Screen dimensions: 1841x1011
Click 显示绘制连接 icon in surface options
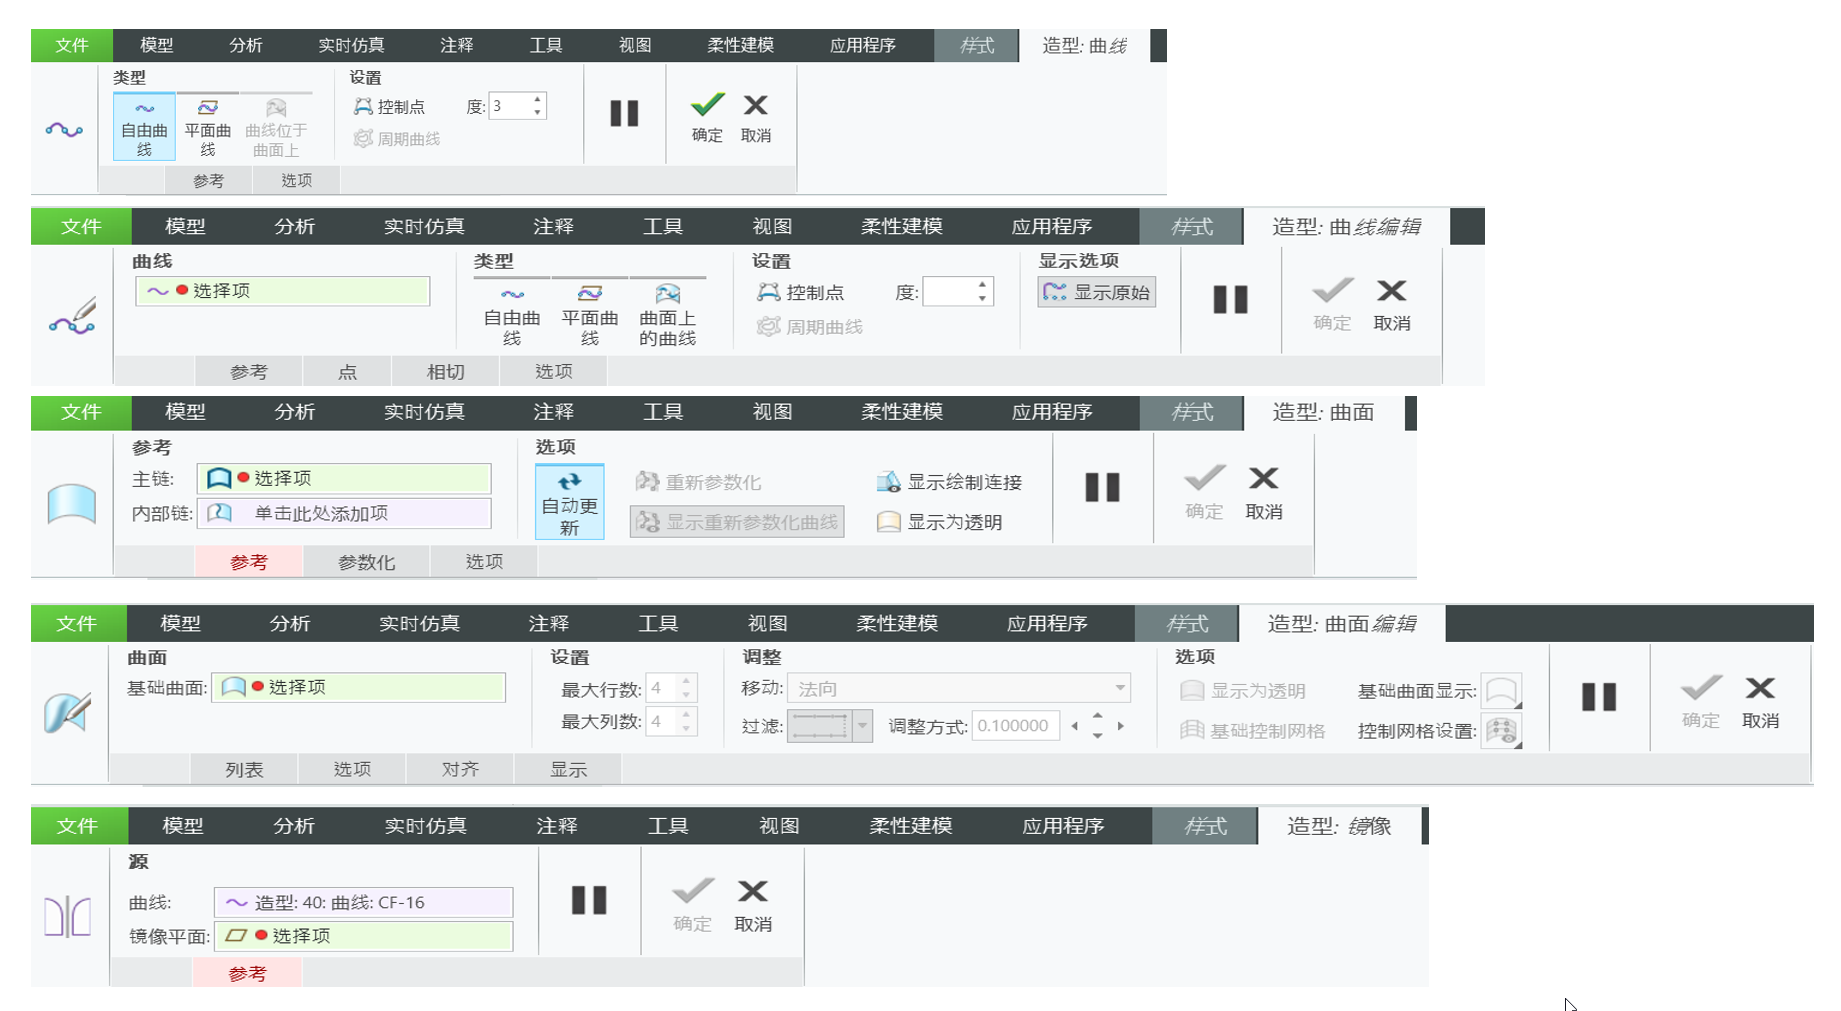click(x=888, y=483)
